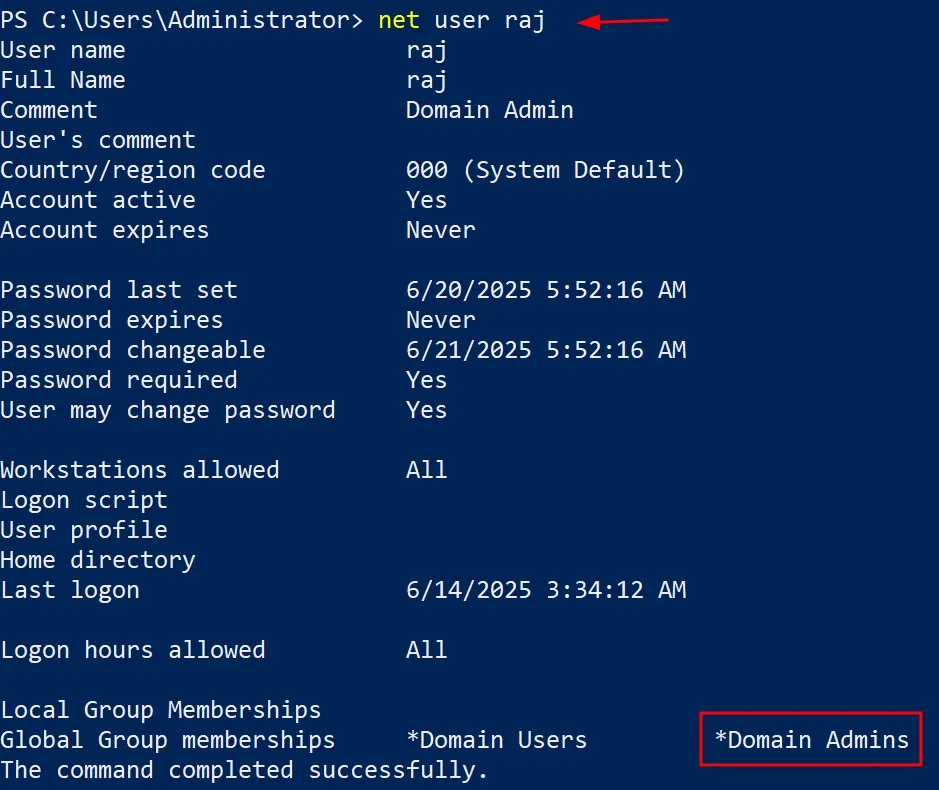The height and width of the screenshot is (790, 939).
Task: Click the 'Domain Admin' comment value
Action: [x=489, y=110]
